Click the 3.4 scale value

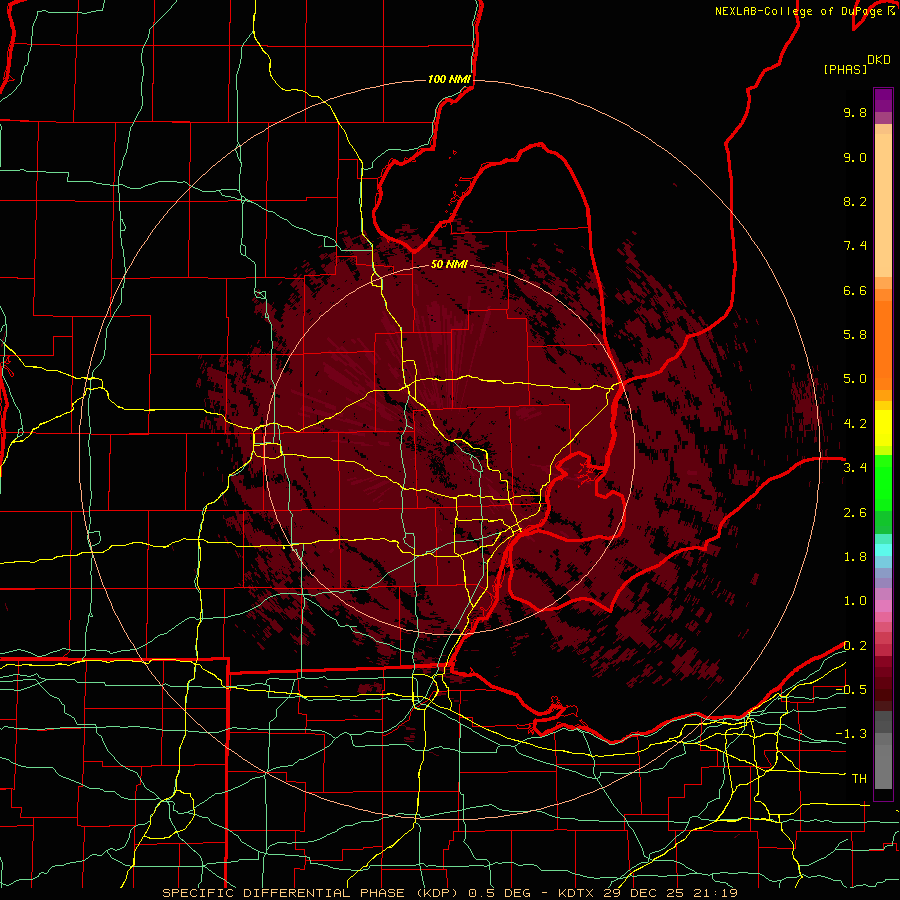(855, 468)
